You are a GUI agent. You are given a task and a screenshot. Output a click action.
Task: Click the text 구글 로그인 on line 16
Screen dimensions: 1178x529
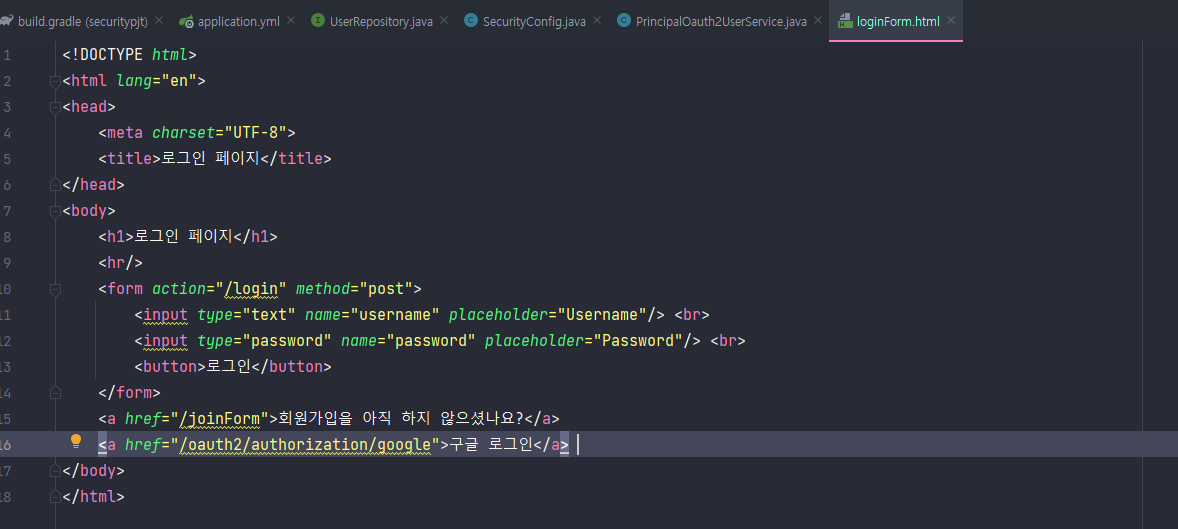[x=491, y=445]
